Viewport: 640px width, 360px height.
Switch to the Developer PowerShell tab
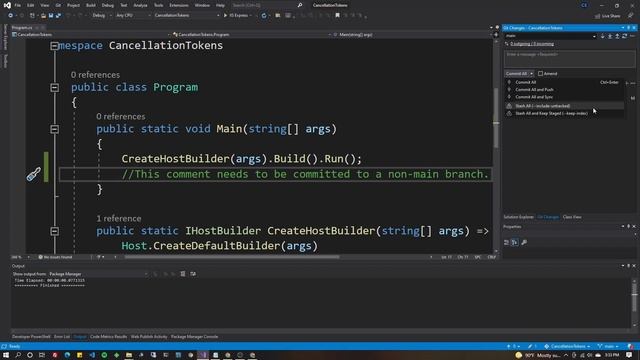pyautogui.click(x=31, y=337)
